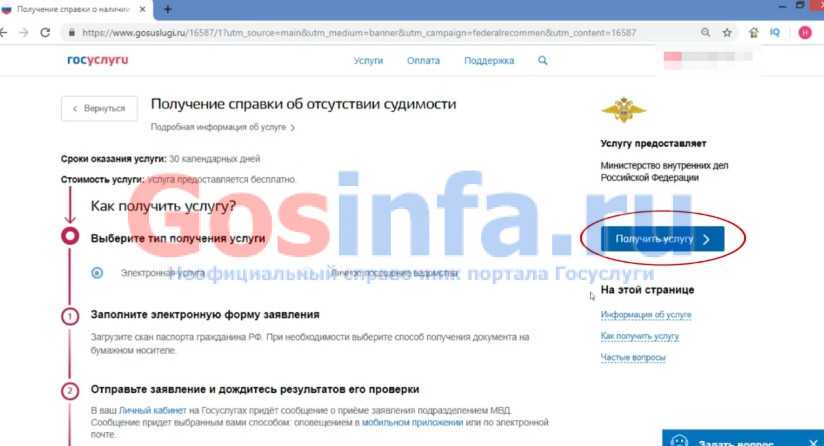Click the zoom magnifier in address bar
Screen dimensions: 824x446
click(x=705, y=33)
